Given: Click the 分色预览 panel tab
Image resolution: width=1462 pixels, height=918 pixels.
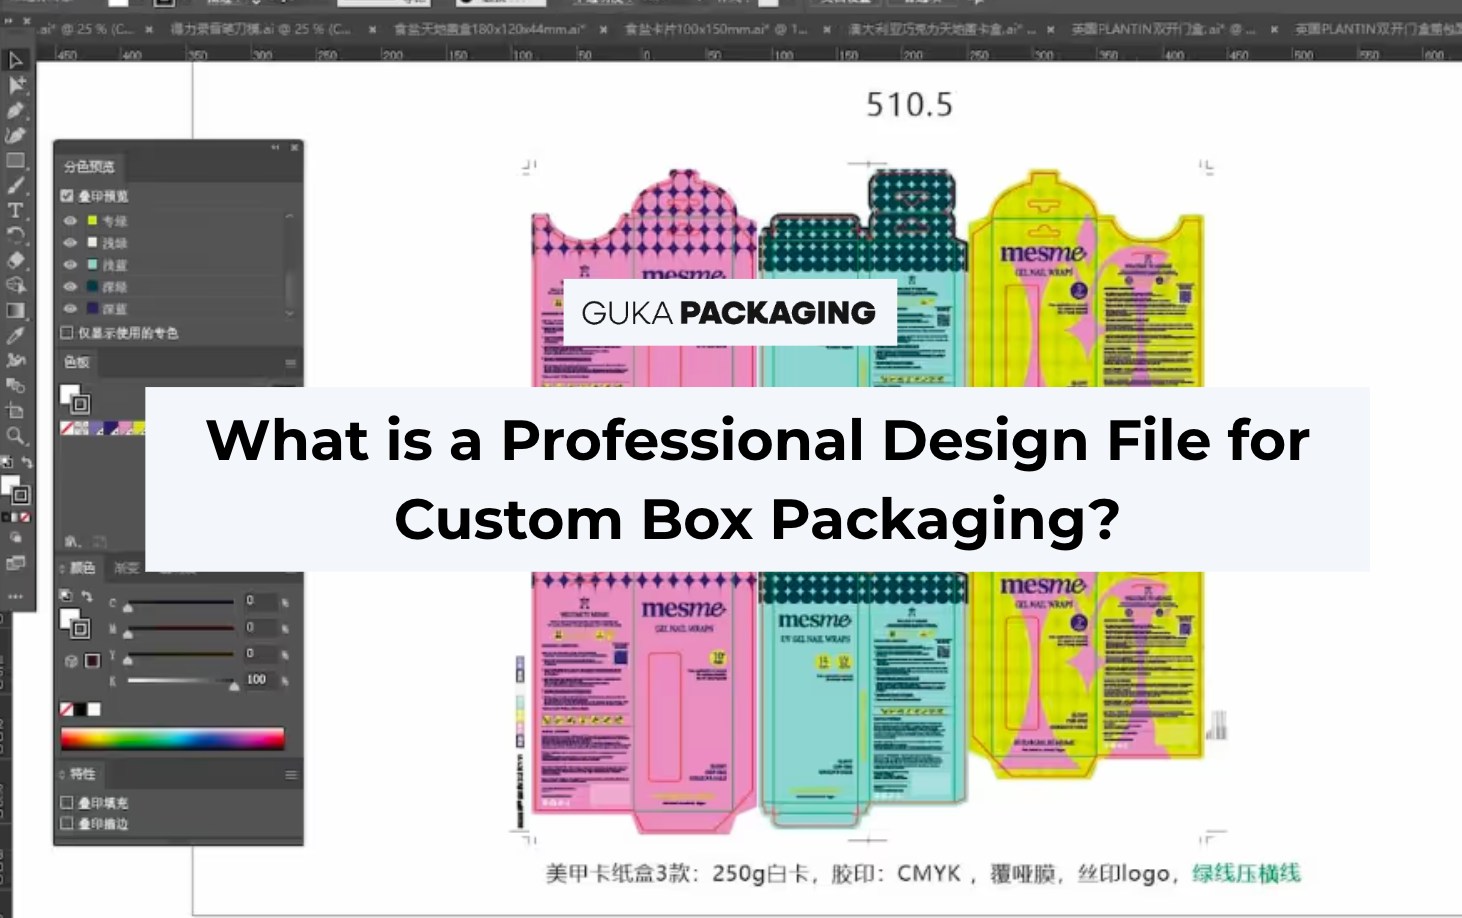Looking at the screenshot, I should point(89,166).
